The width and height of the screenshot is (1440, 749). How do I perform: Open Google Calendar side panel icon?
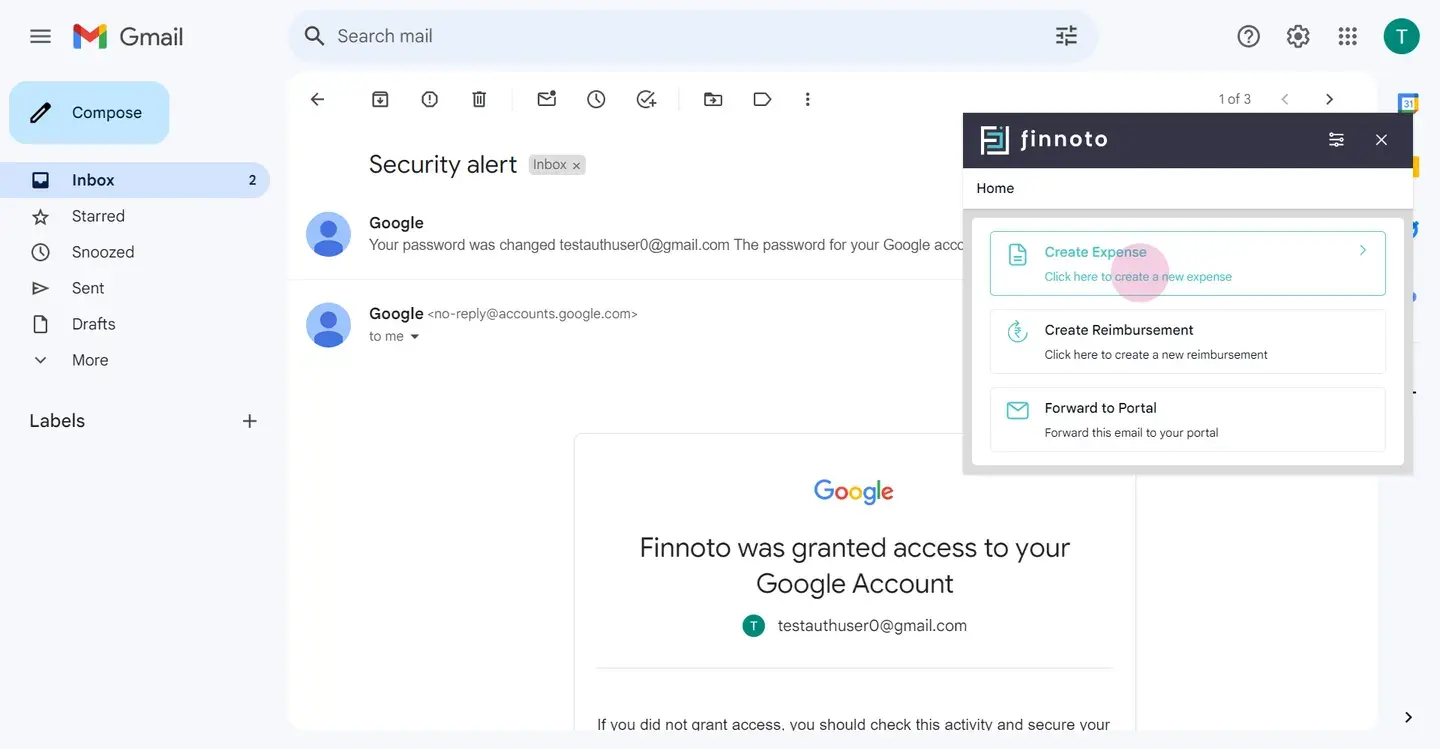1408,102
